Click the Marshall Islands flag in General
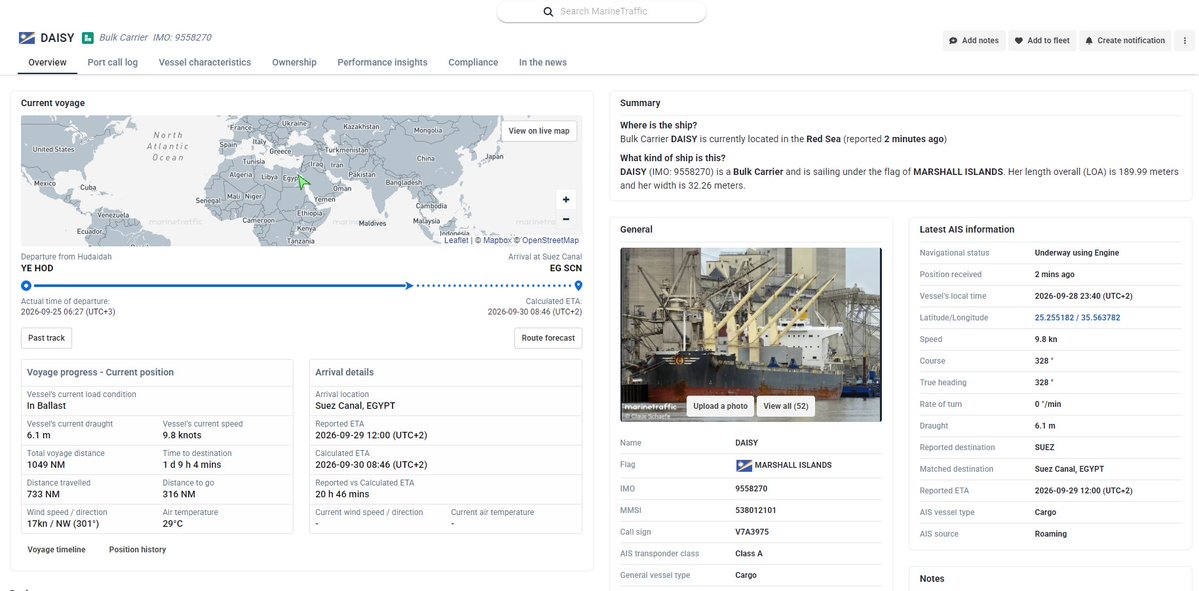Viewport: 1199px width, 591px height. click(x=742, y=465)
